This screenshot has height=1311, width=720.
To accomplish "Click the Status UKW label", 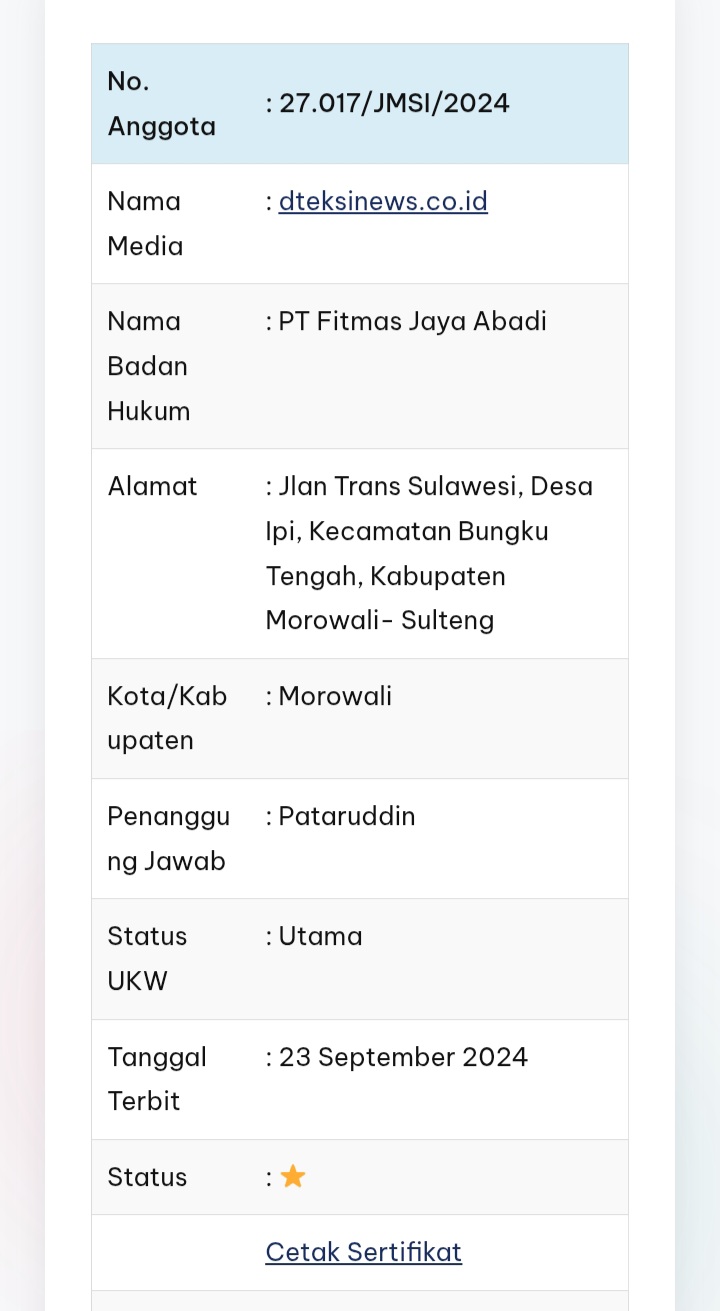I will click(x=147, y=958).
